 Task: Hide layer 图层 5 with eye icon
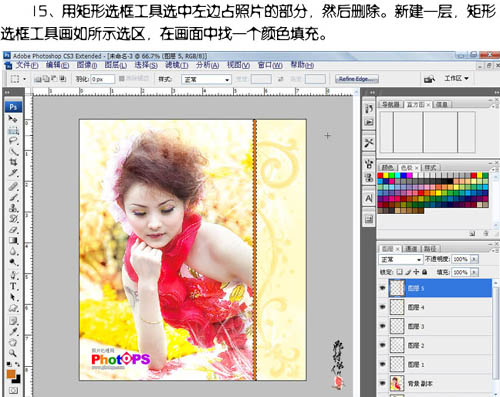point(383,288)
